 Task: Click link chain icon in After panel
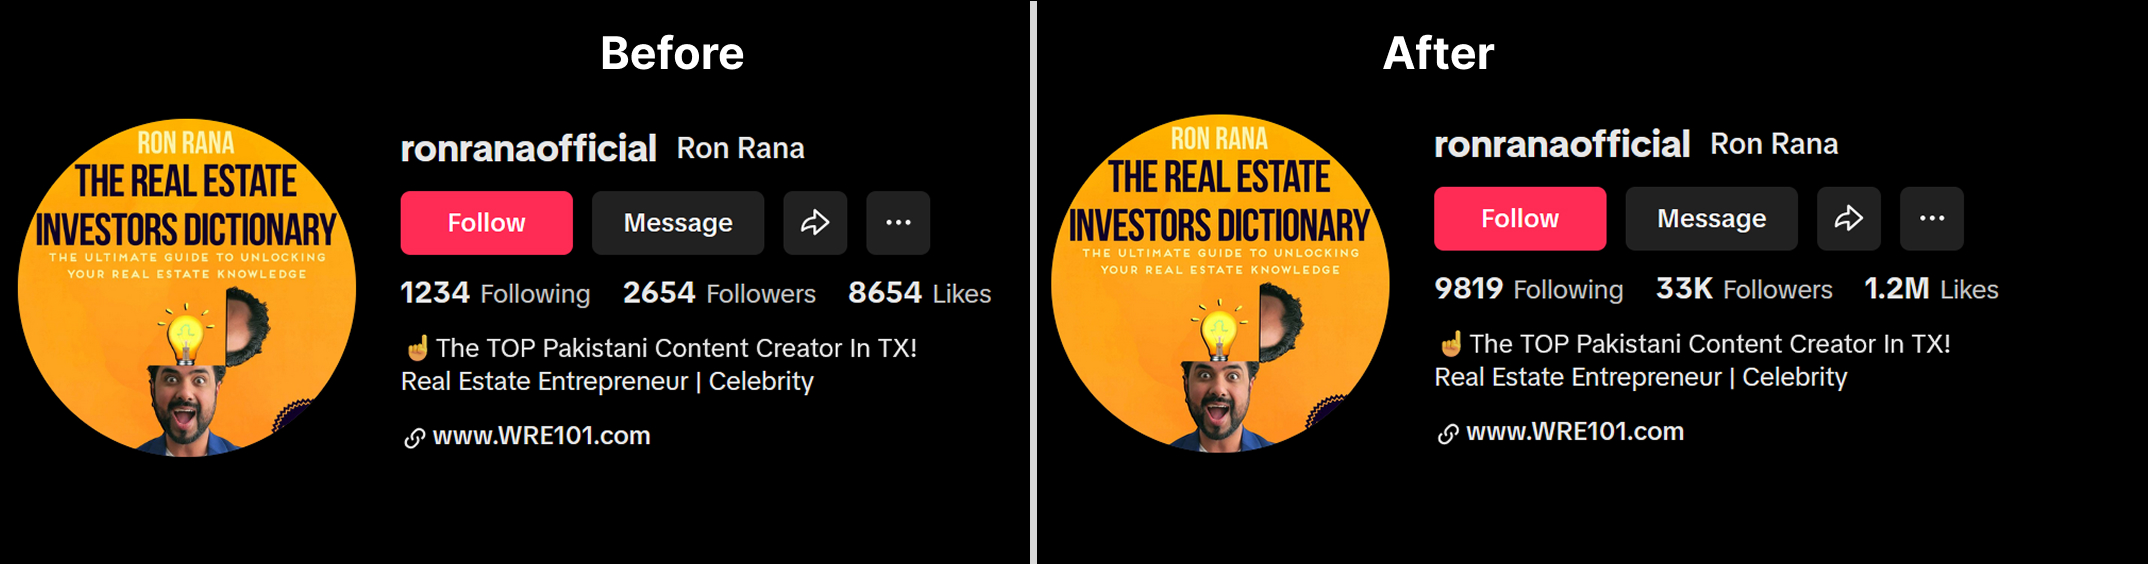tap(1448, 434)
